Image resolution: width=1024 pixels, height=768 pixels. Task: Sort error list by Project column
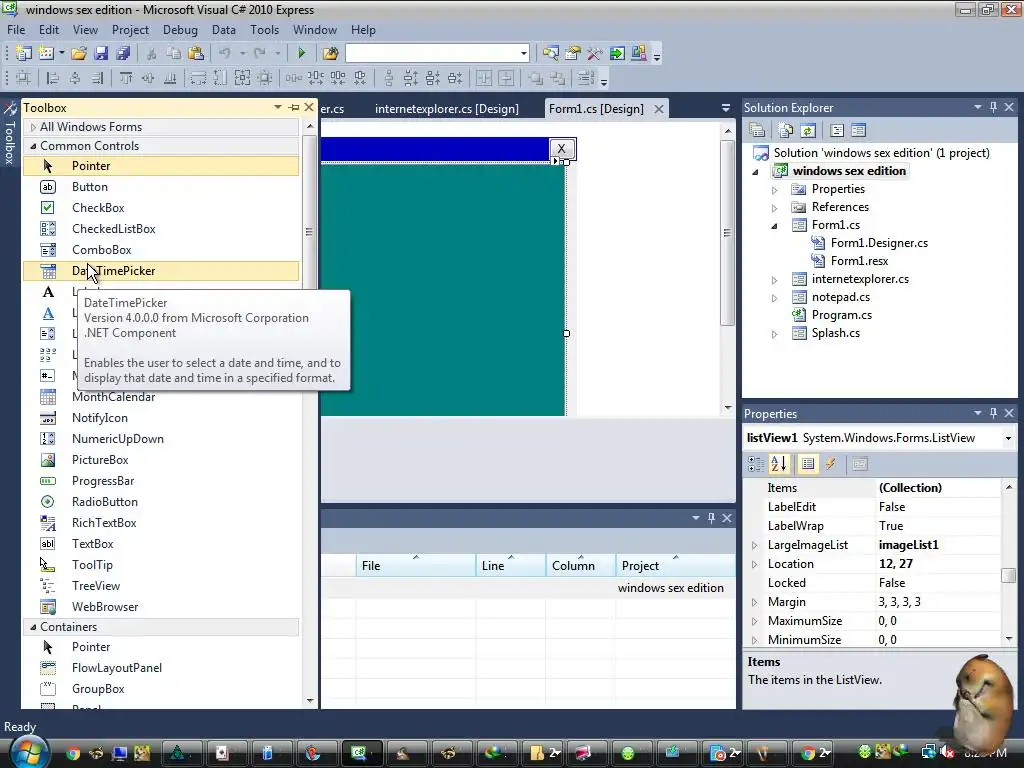(x=675, y=566)
